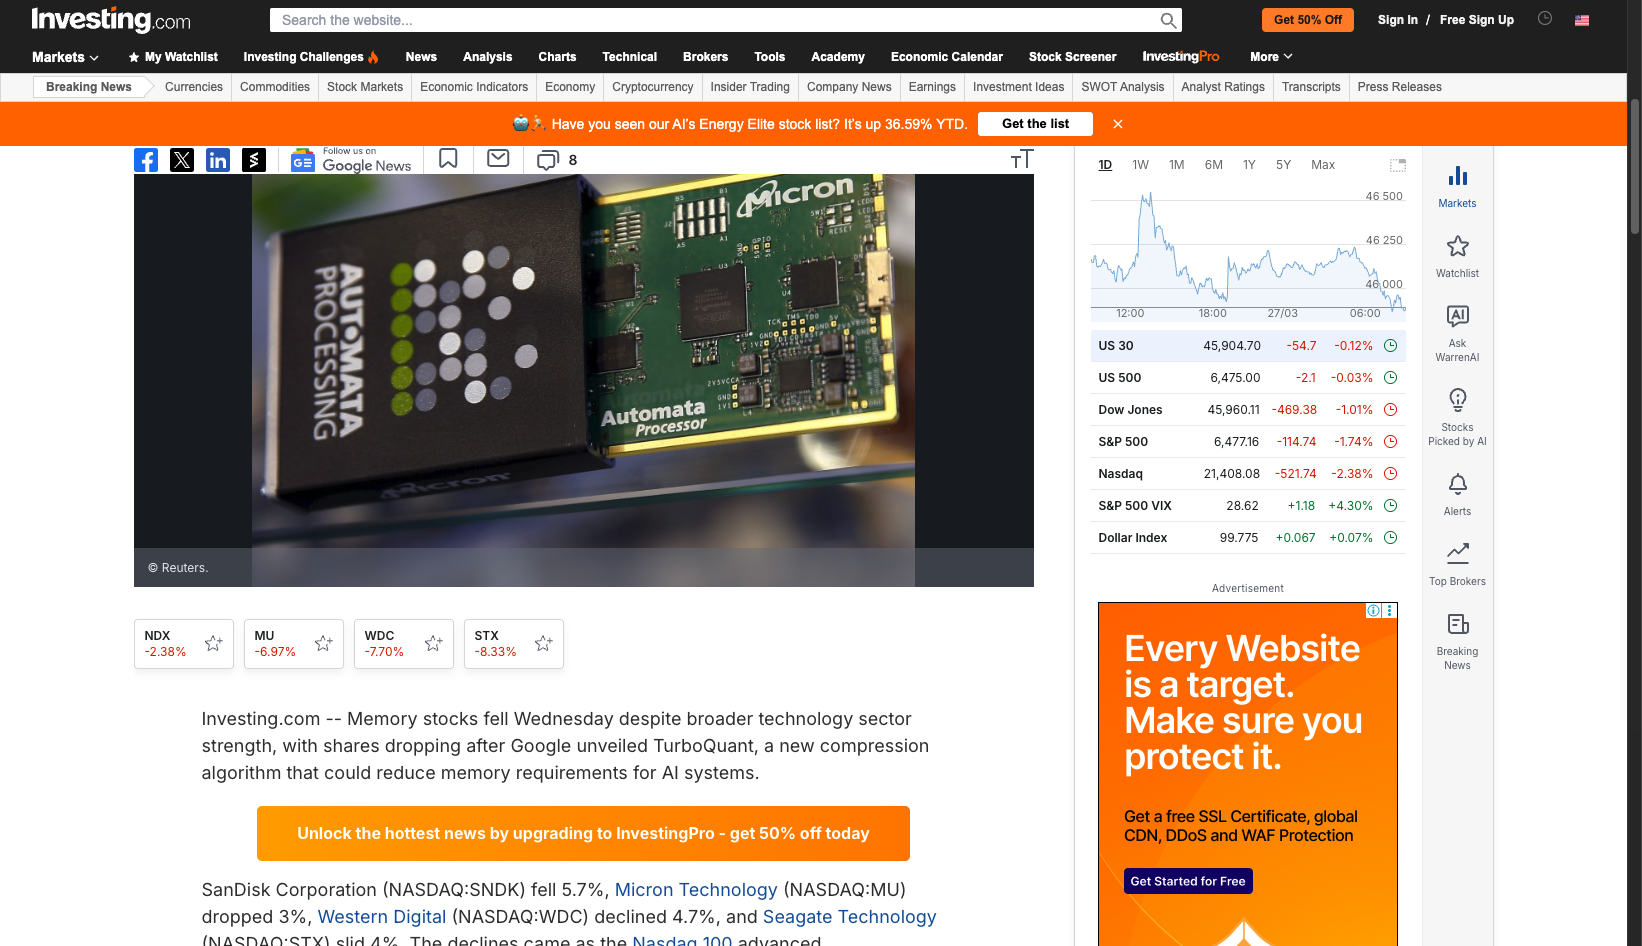Viewport: 1642px width, 946px height.
Task: Share article on X (Twitter)
Action: (x=182, y=160)
